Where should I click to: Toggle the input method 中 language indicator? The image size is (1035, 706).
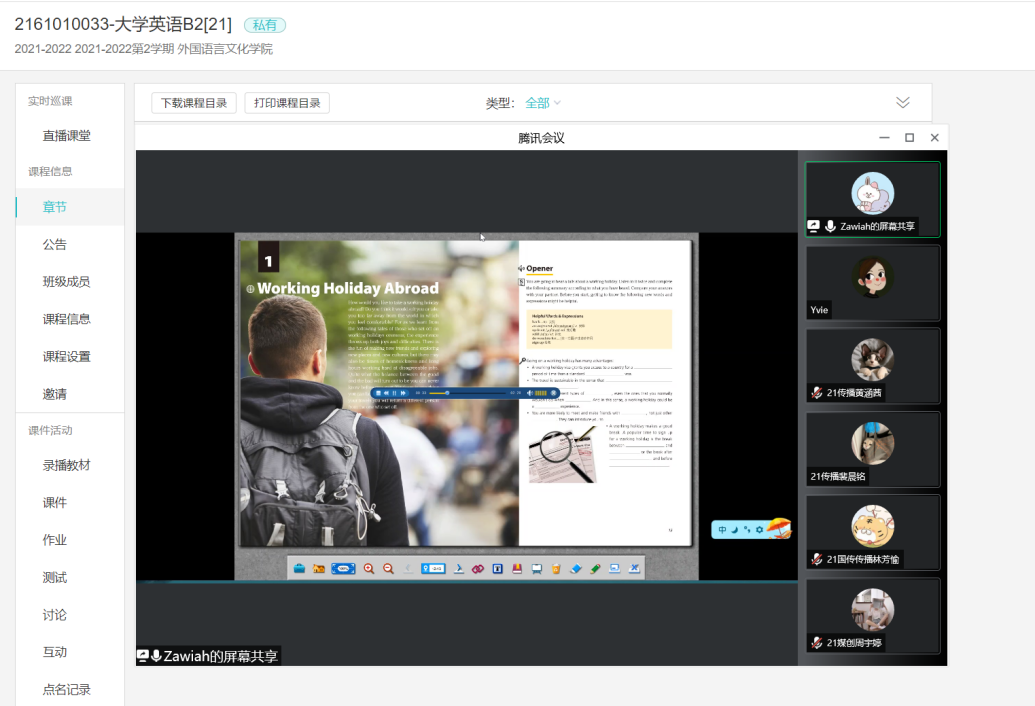click(x=722, y=530)
